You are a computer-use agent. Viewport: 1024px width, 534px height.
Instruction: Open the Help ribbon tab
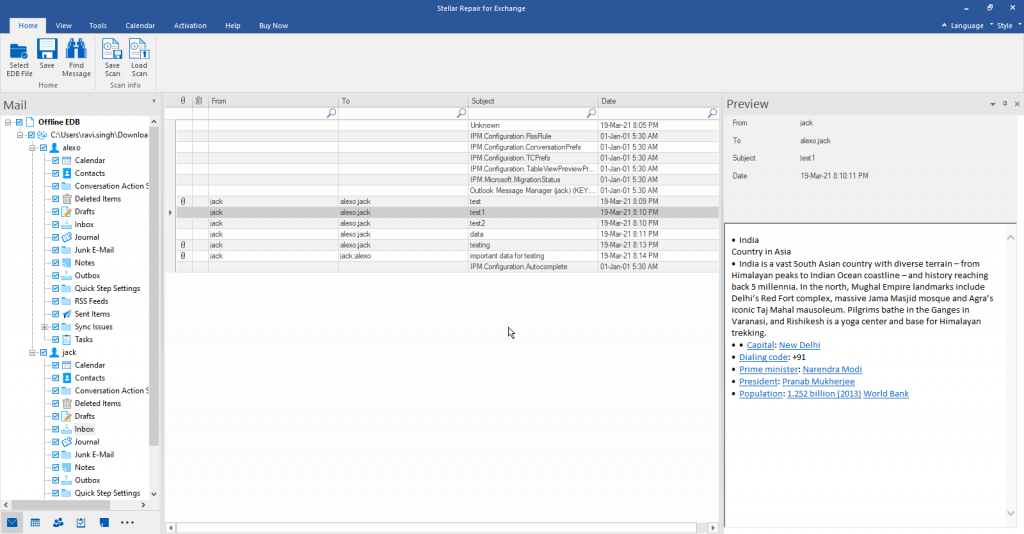pos(232,25)
